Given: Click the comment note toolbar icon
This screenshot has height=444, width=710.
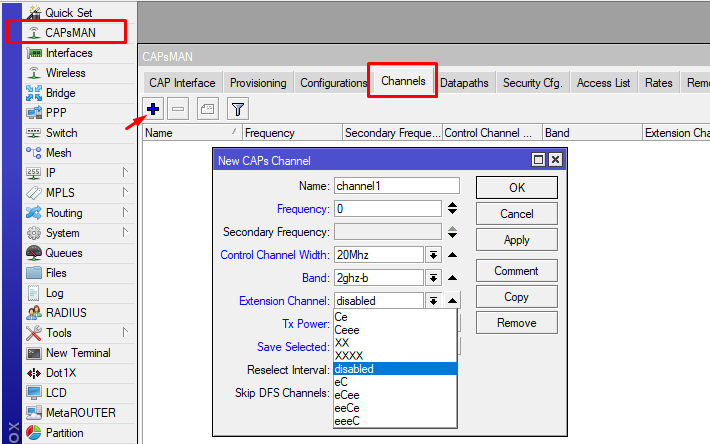Looking at the screenshot, I should [x=208, y=109].
